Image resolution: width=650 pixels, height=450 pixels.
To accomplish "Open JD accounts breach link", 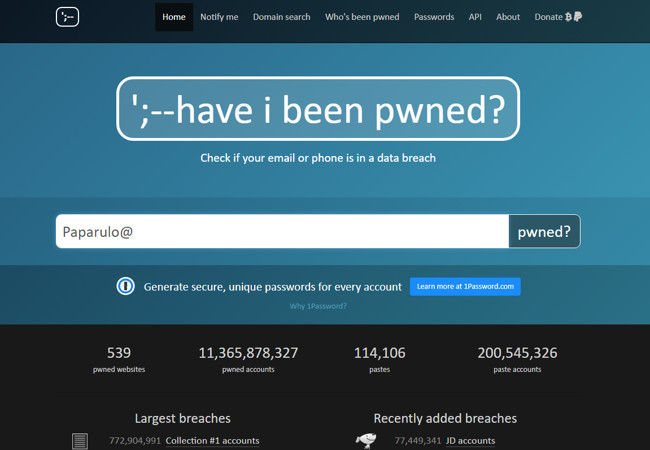I will (x=471, y=441).
